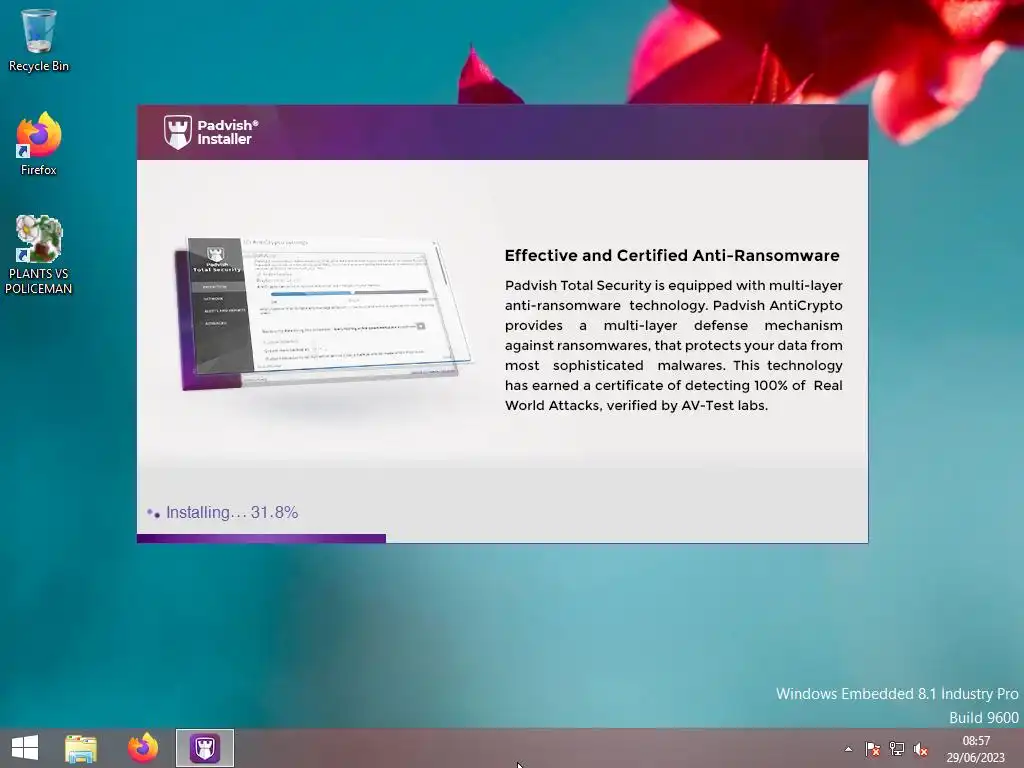Open the Recycle Bin desktop icon
The width and height of the screenshot is (1024, 768).
pos(39,40)
